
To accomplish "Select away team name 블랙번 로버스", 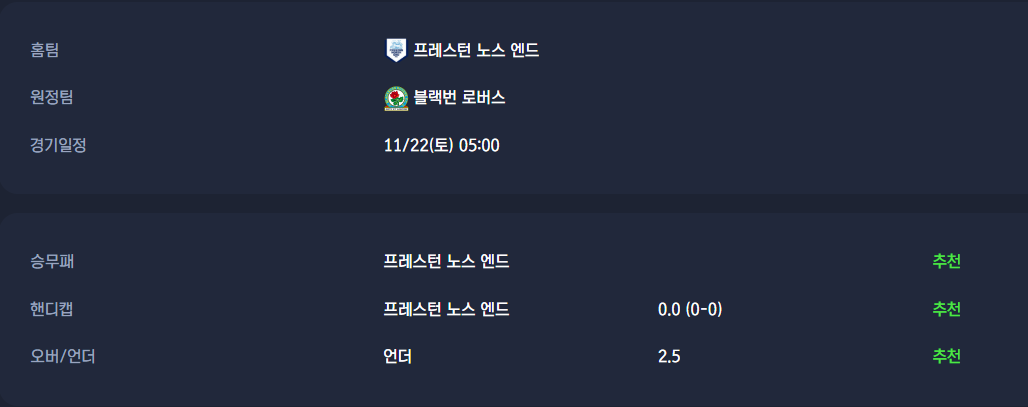I will click(x=459, y=98).
